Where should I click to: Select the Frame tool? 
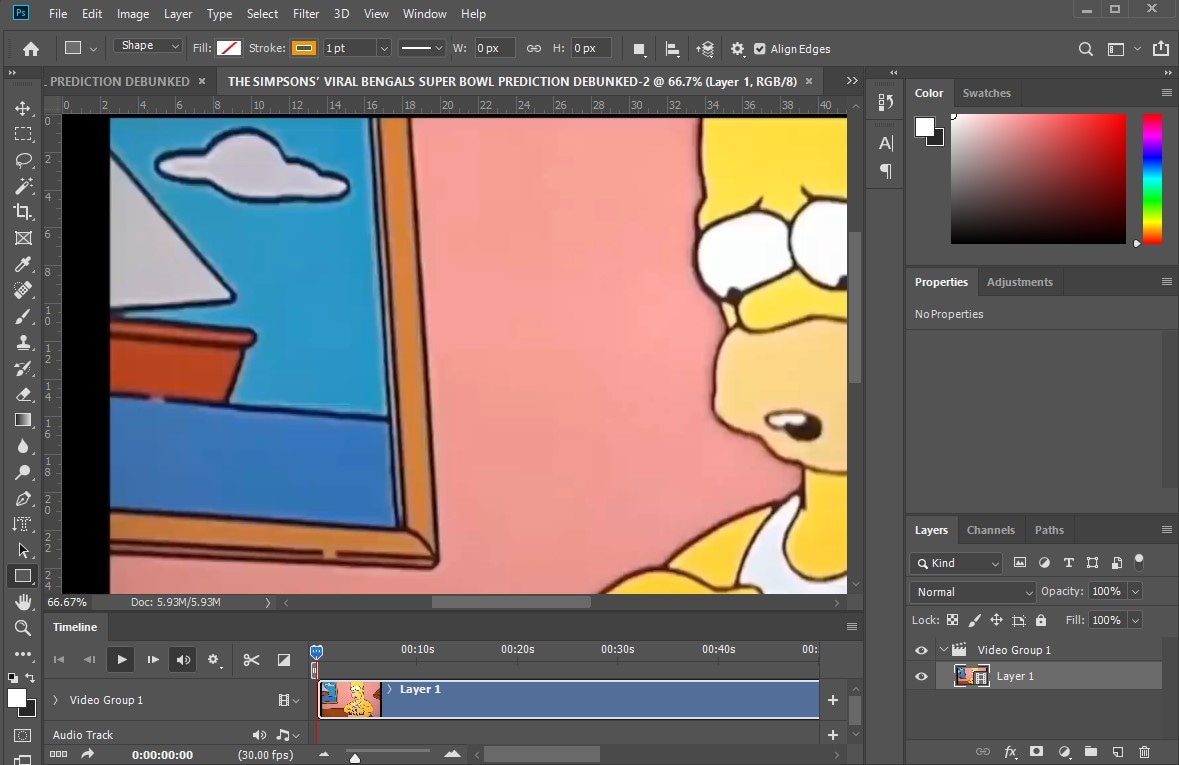tap(23, 238)
